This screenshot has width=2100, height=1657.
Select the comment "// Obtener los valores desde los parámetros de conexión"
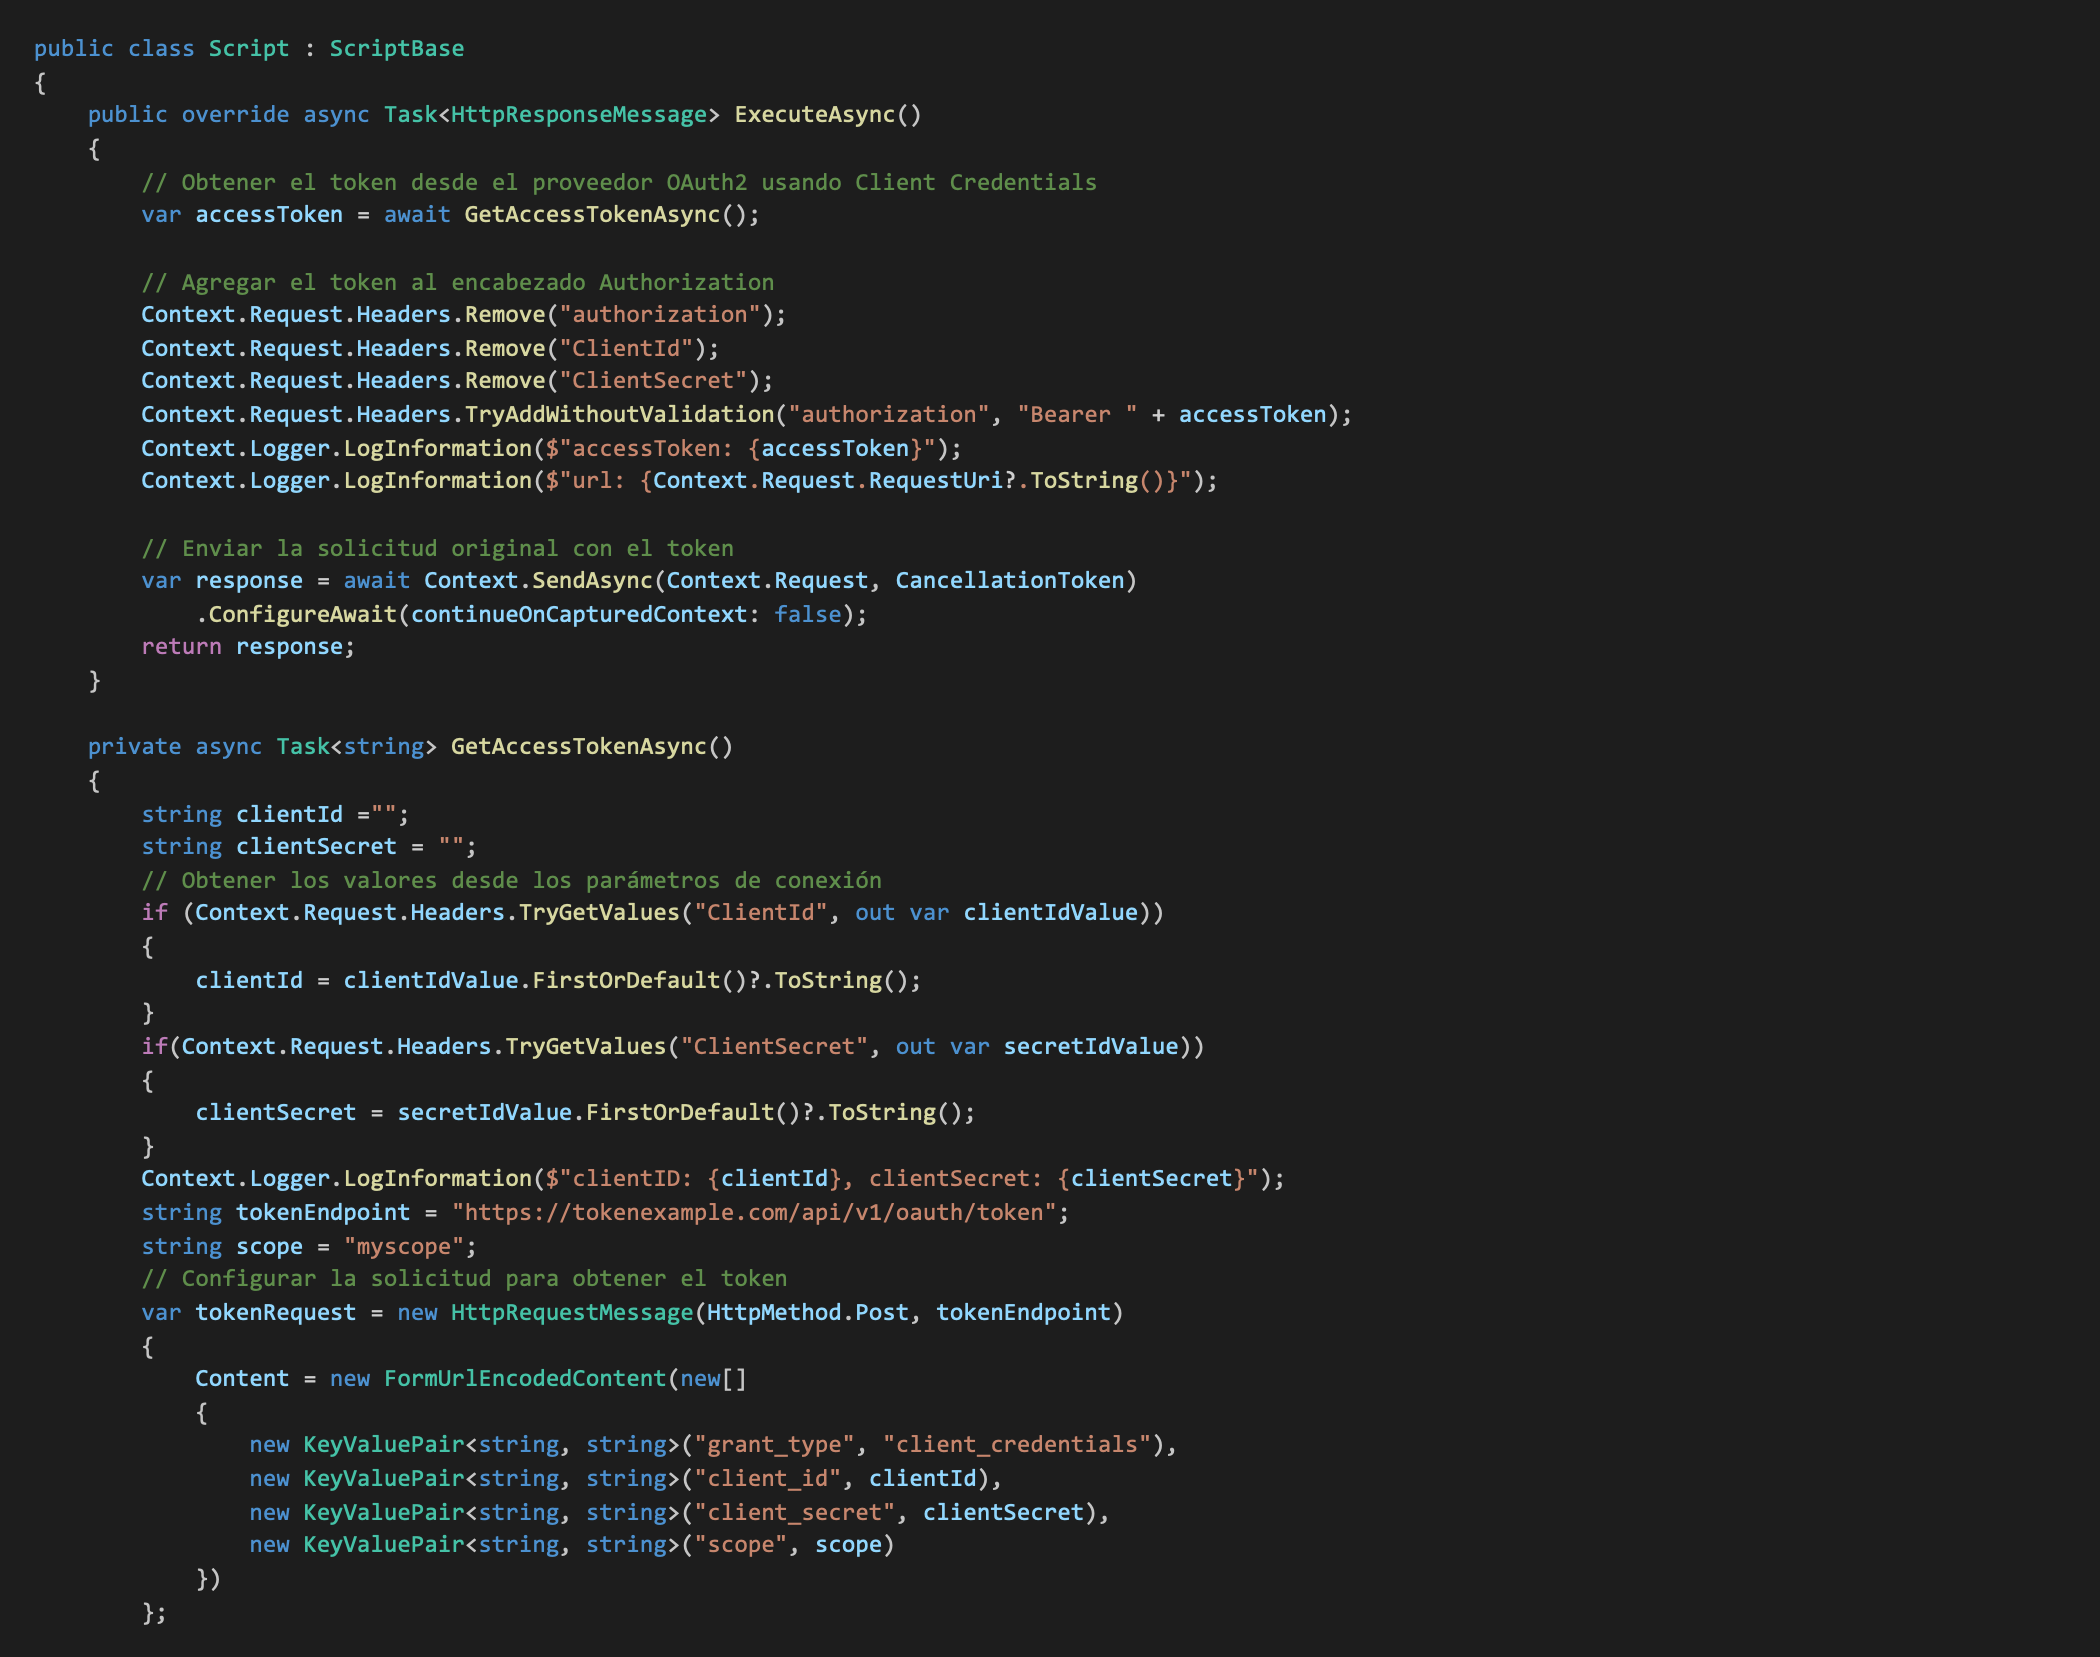[512, 880]
